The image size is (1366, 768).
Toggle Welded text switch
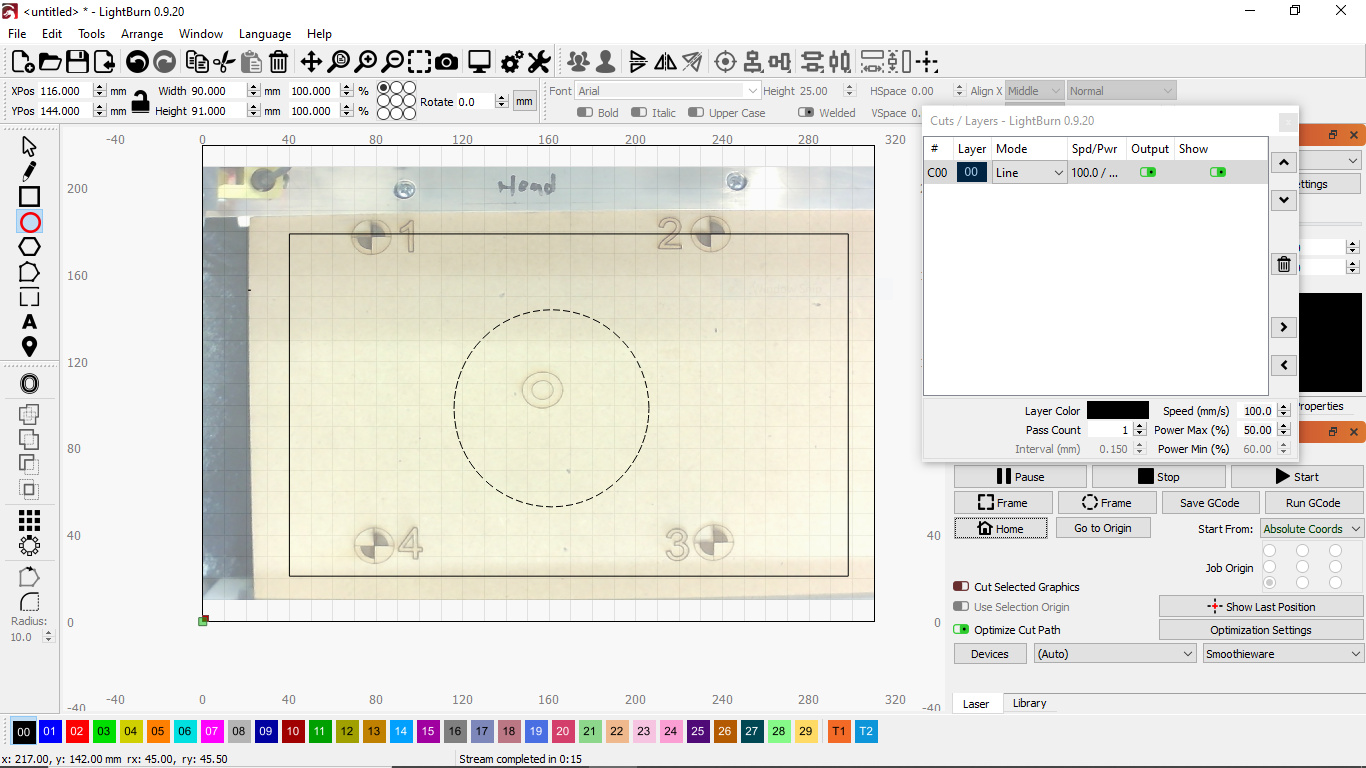coord(806,113)
